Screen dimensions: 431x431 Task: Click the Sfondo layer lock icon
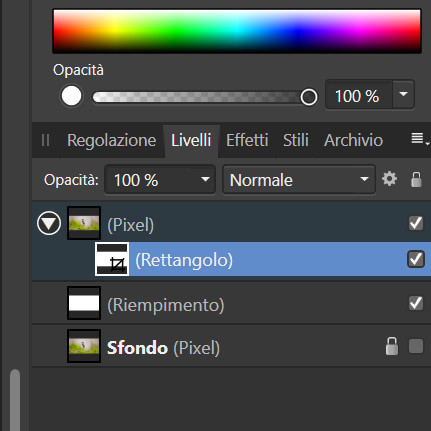(392, 346)
